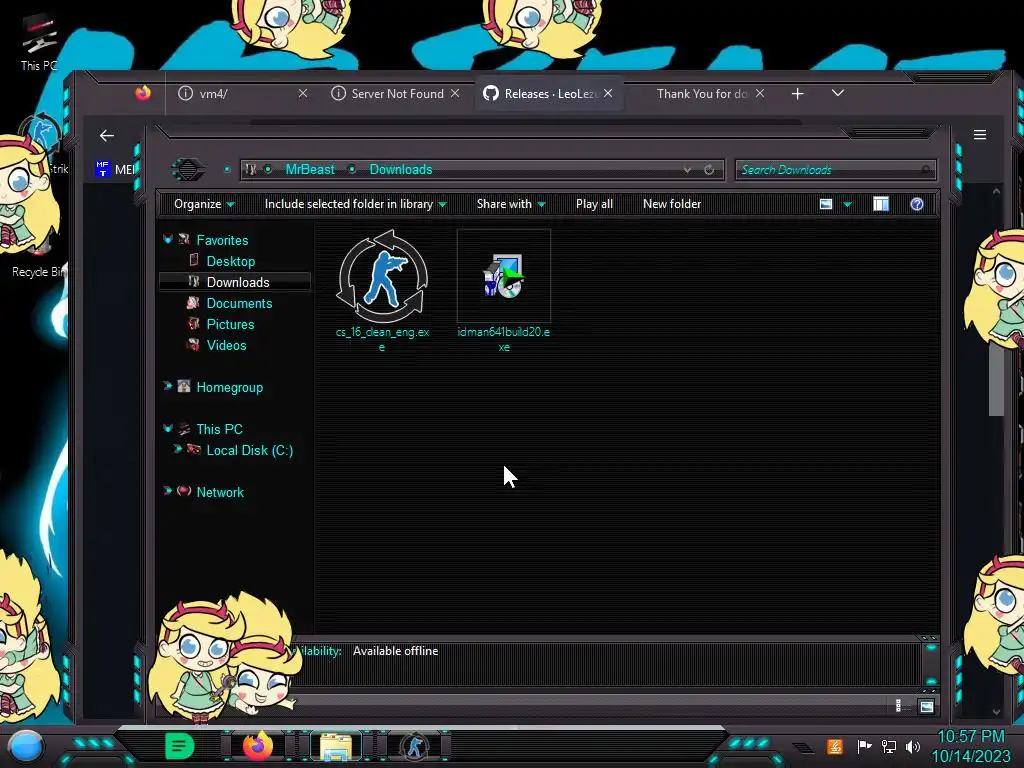Open the Share with dropdown
The height and width of the screenshot is (768, 1024).
click(511, 204)
